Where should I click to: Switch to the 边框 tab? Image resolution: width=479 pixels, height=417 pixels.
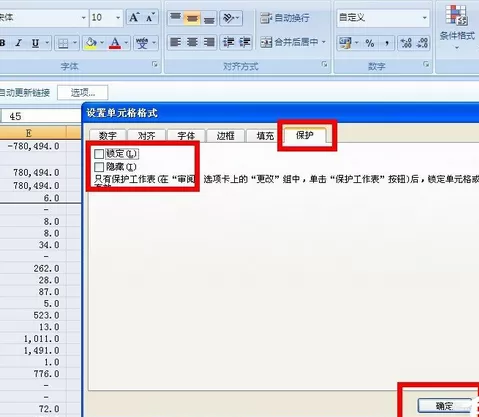tap(226, 135)
